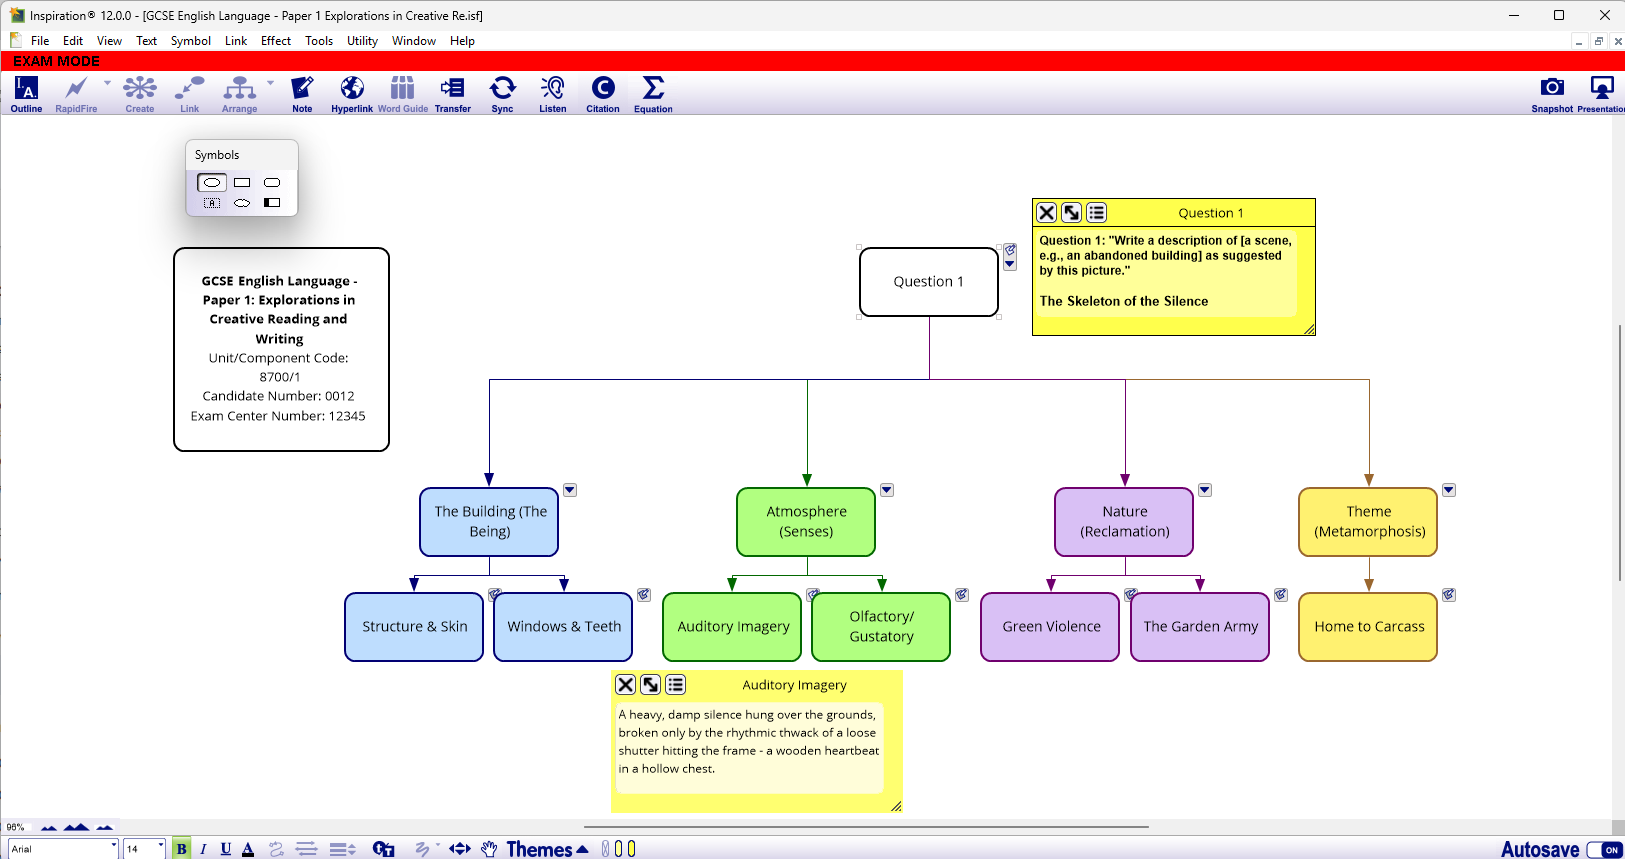Viewport: 1625px width, 859px height.
Task: Collapse subtopics of Theme (Metamorphosis)
Action: [x=1449, y=490]
